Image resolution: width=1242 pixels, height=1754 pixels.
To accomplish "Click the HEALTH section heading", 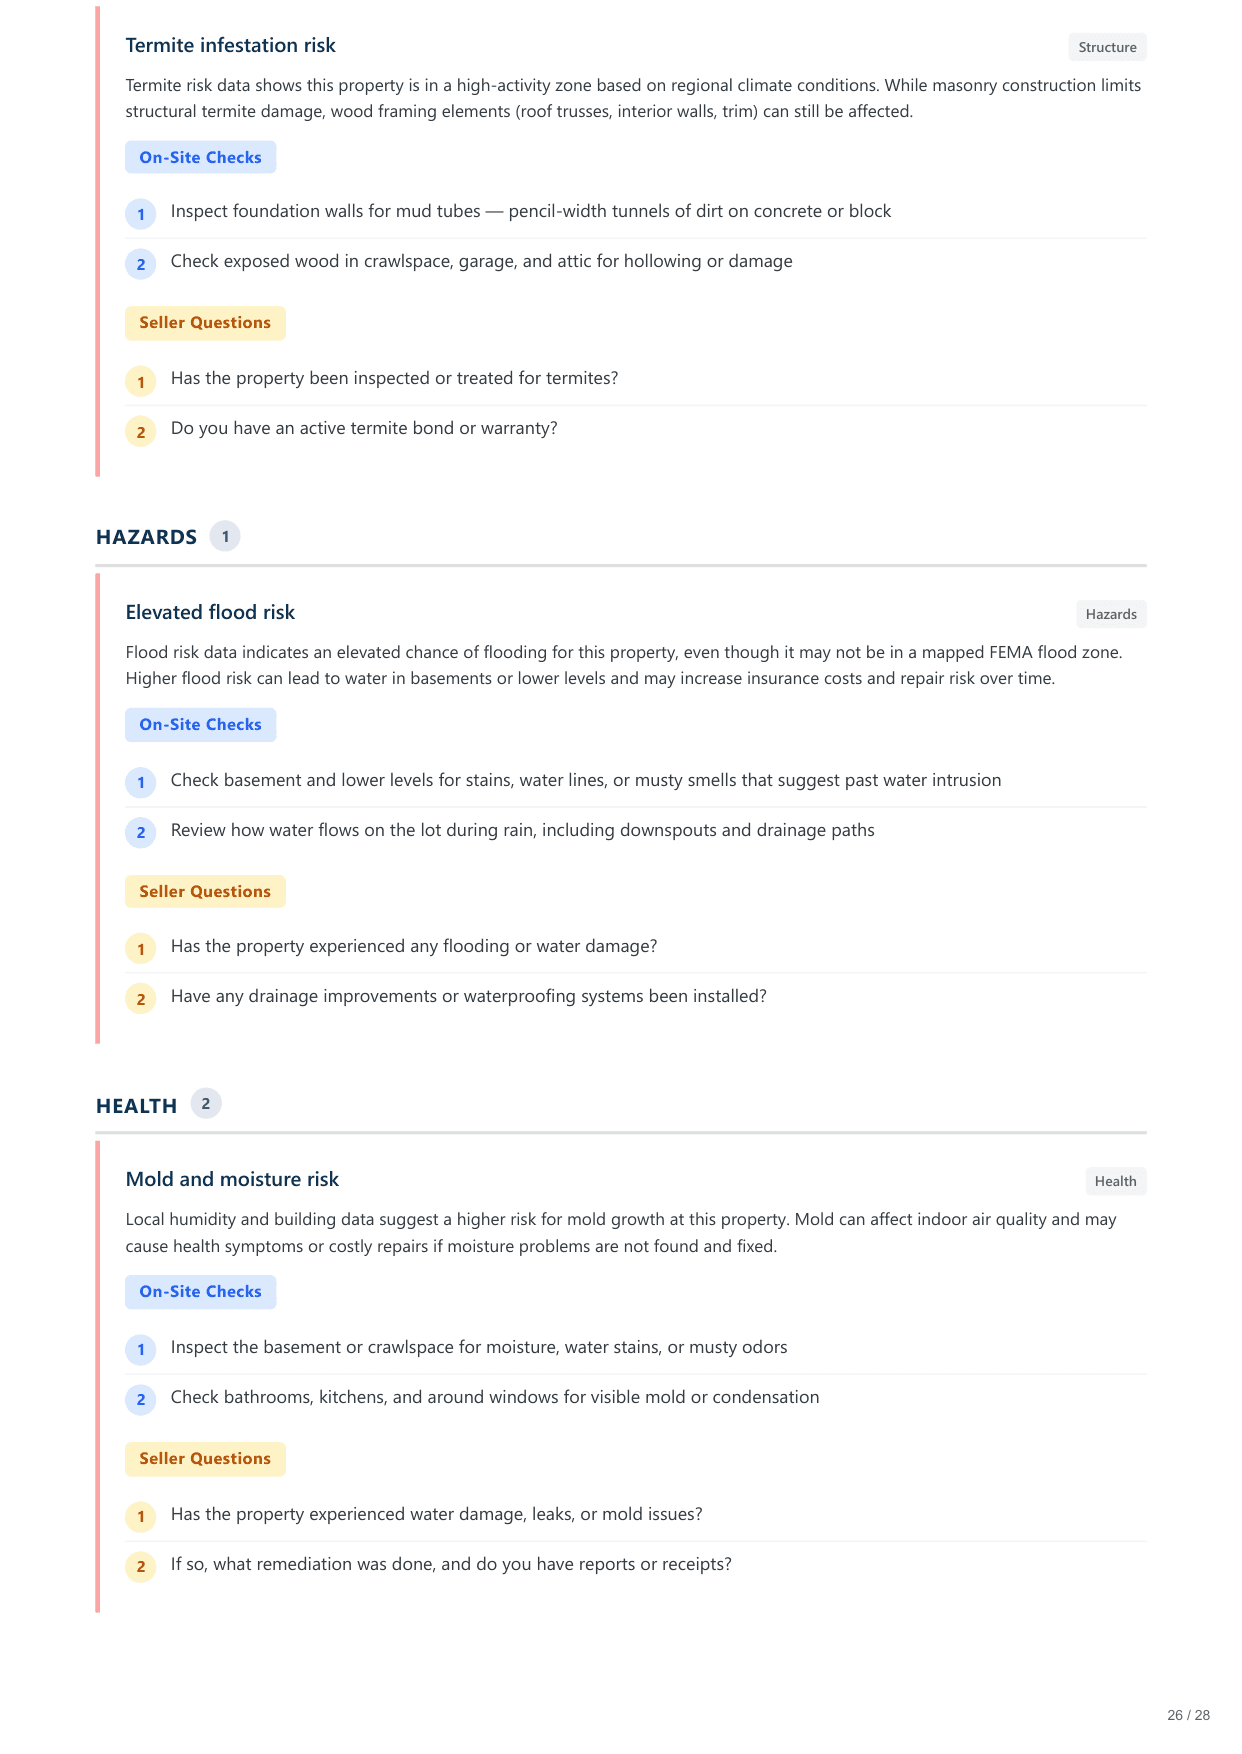I will point(136,1105).
